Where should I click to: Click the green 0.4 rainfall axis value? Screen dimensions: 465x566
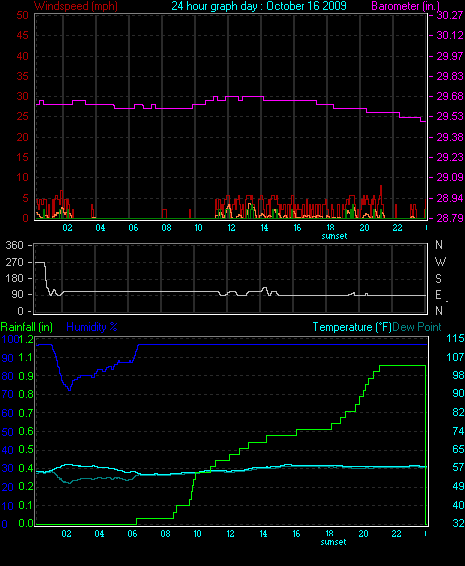point(26,469)
